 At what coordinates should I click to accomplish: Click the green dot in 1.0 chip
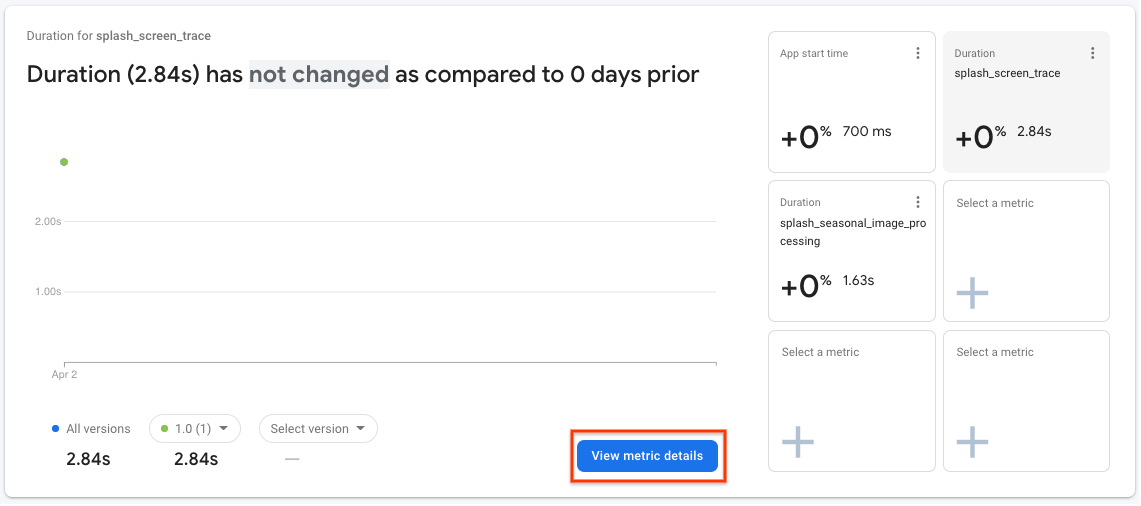coord(164,429)
